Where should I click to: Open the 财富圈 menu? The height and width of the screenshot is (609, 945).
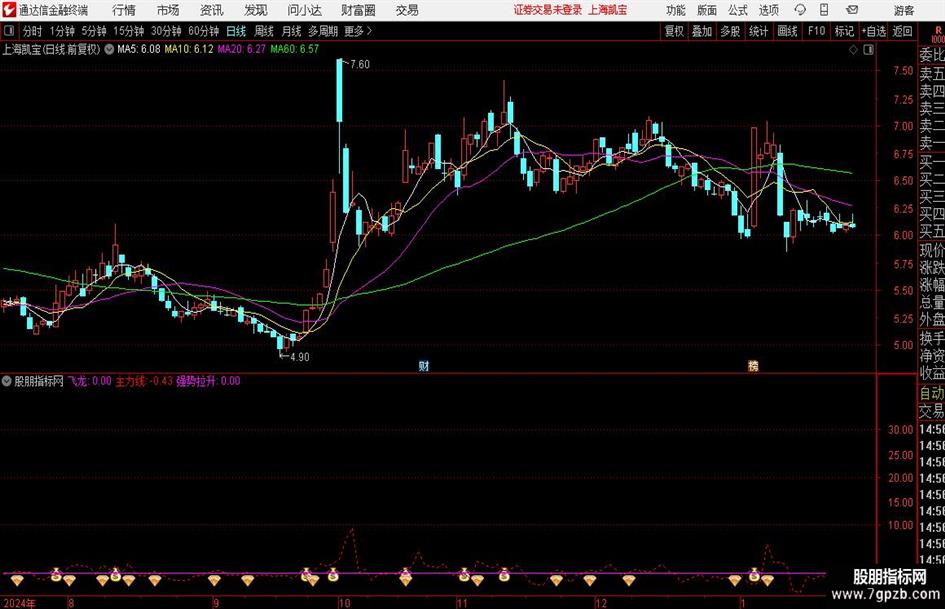point(358,10)
